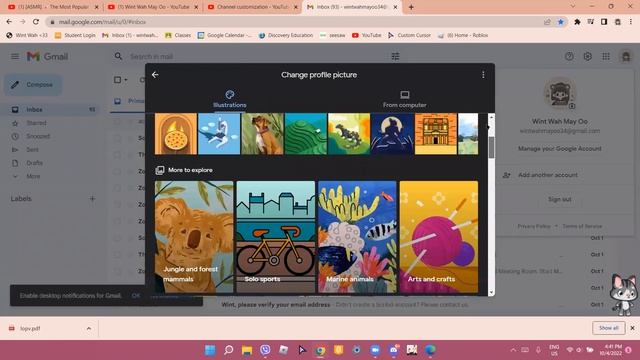
Task: Click Show all downloads button
Action: (x=609, y=328)
